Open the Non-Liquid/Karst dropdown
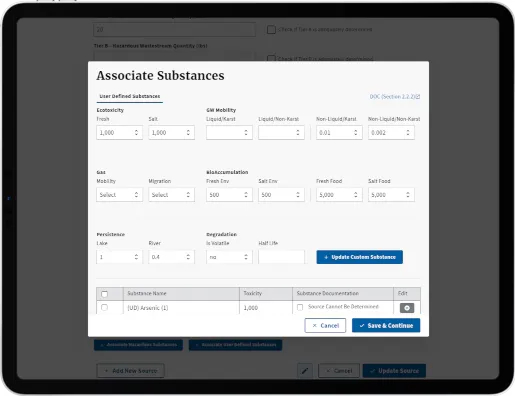The image size is (515, 396). click(339, 132)
